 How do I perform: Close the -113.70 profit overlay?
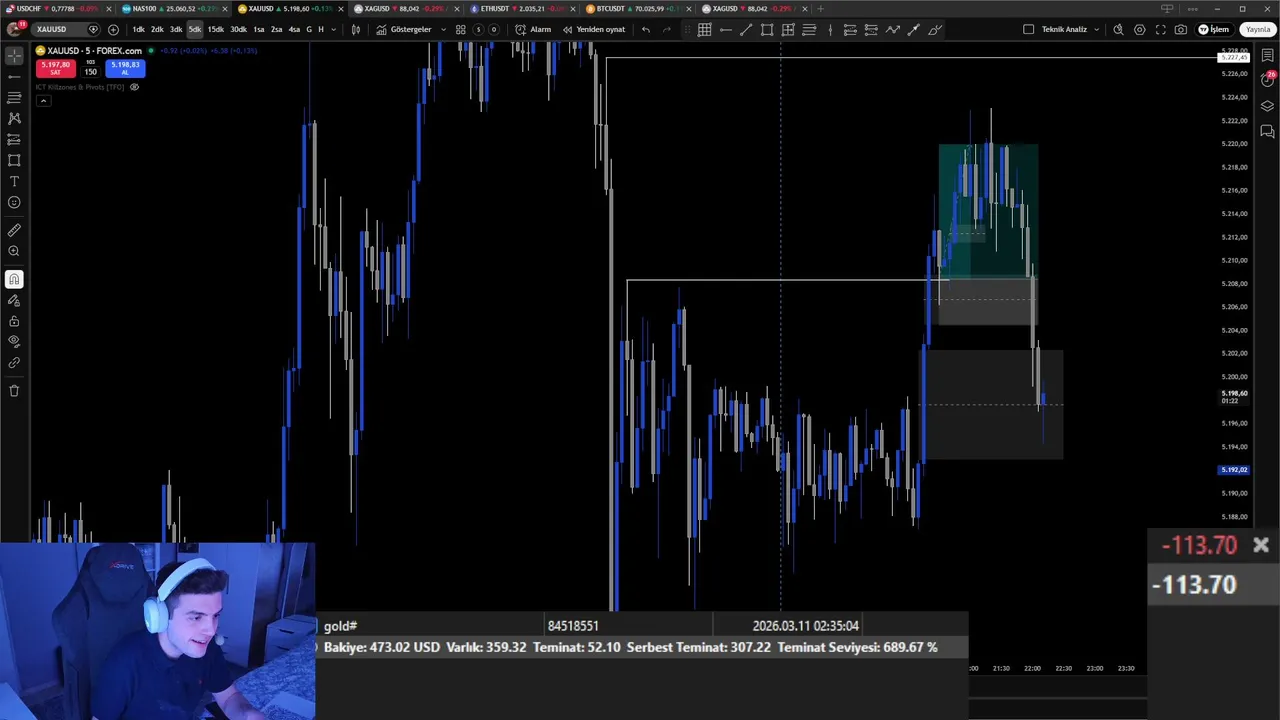coord(1261,545)
